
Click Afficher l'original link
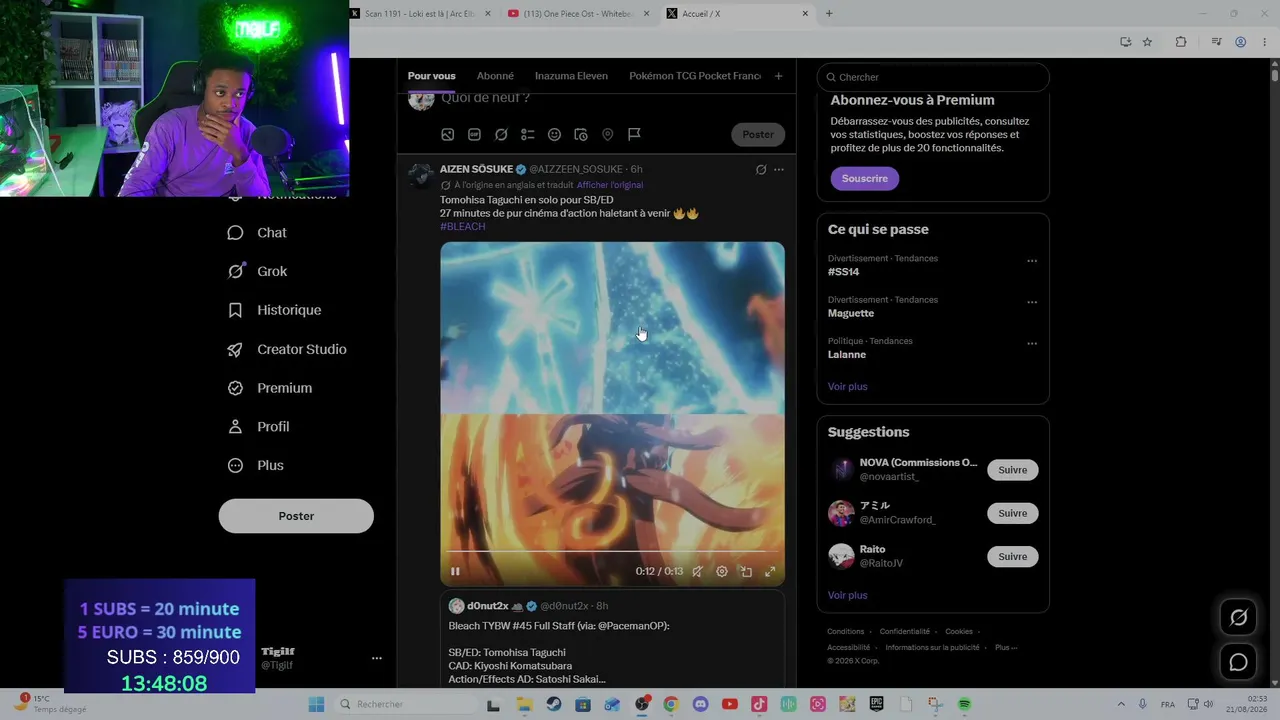pos(610,185)
